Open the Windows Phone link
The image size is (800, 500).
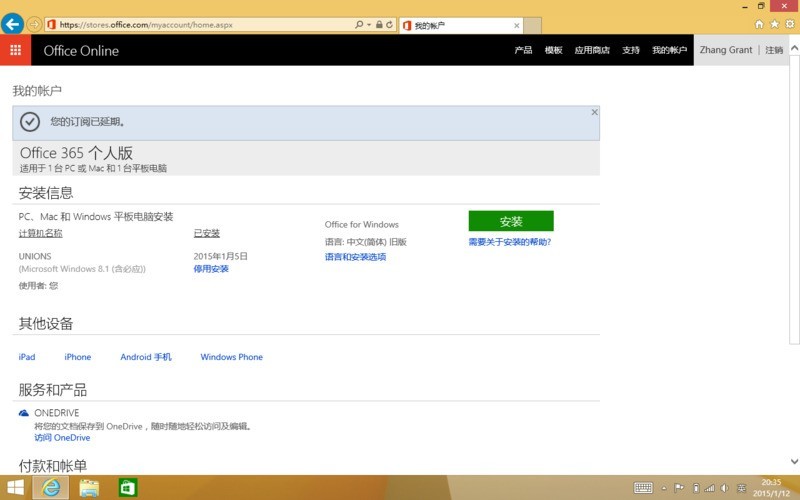click(x=232, y=357)
